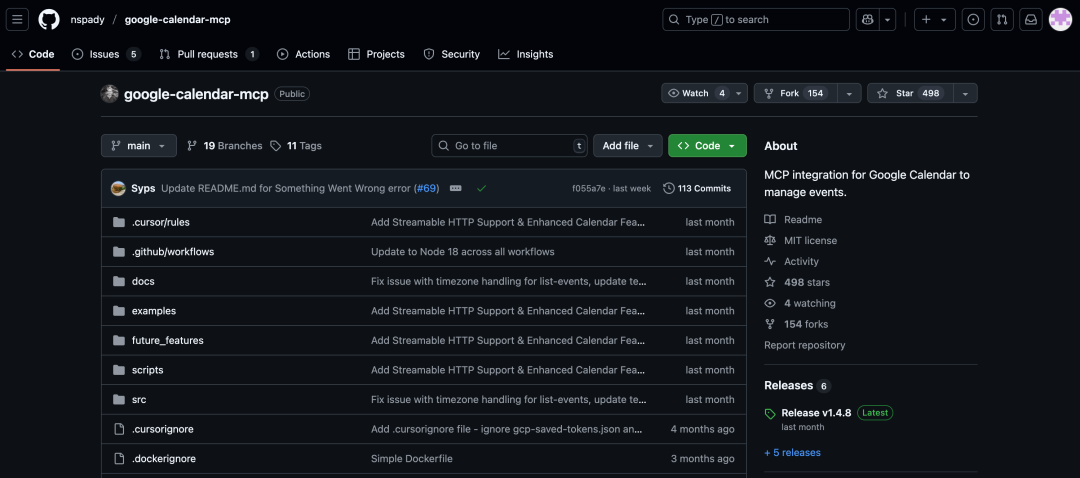View 11 Tags
The width and height of the screenshot is (1080, 478).
[x=295, y=145]
